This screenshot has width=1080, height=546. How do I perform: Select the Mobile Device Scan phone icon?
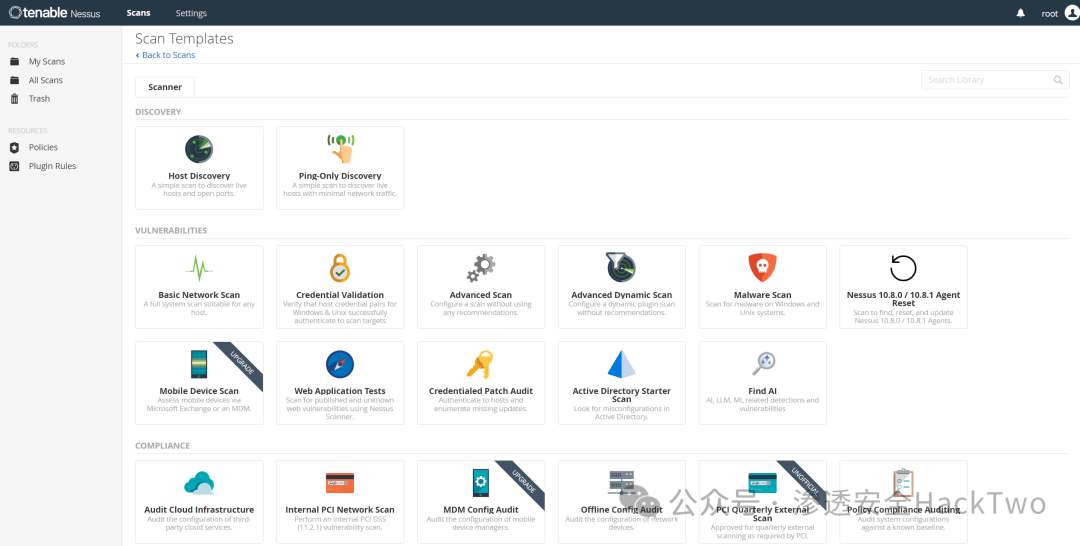pos(199,364)
